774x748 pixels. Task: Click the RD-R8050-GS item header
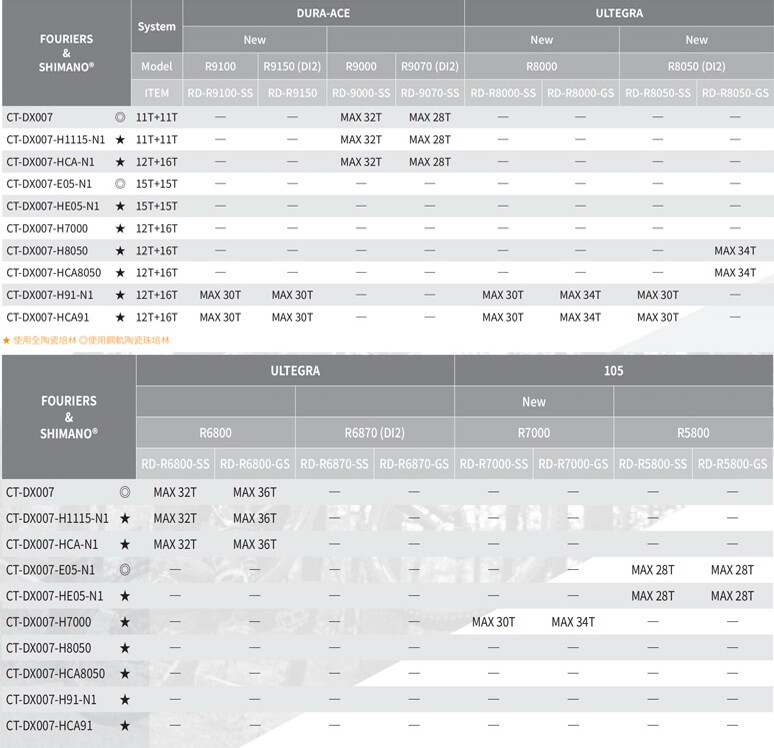[735, 93]
